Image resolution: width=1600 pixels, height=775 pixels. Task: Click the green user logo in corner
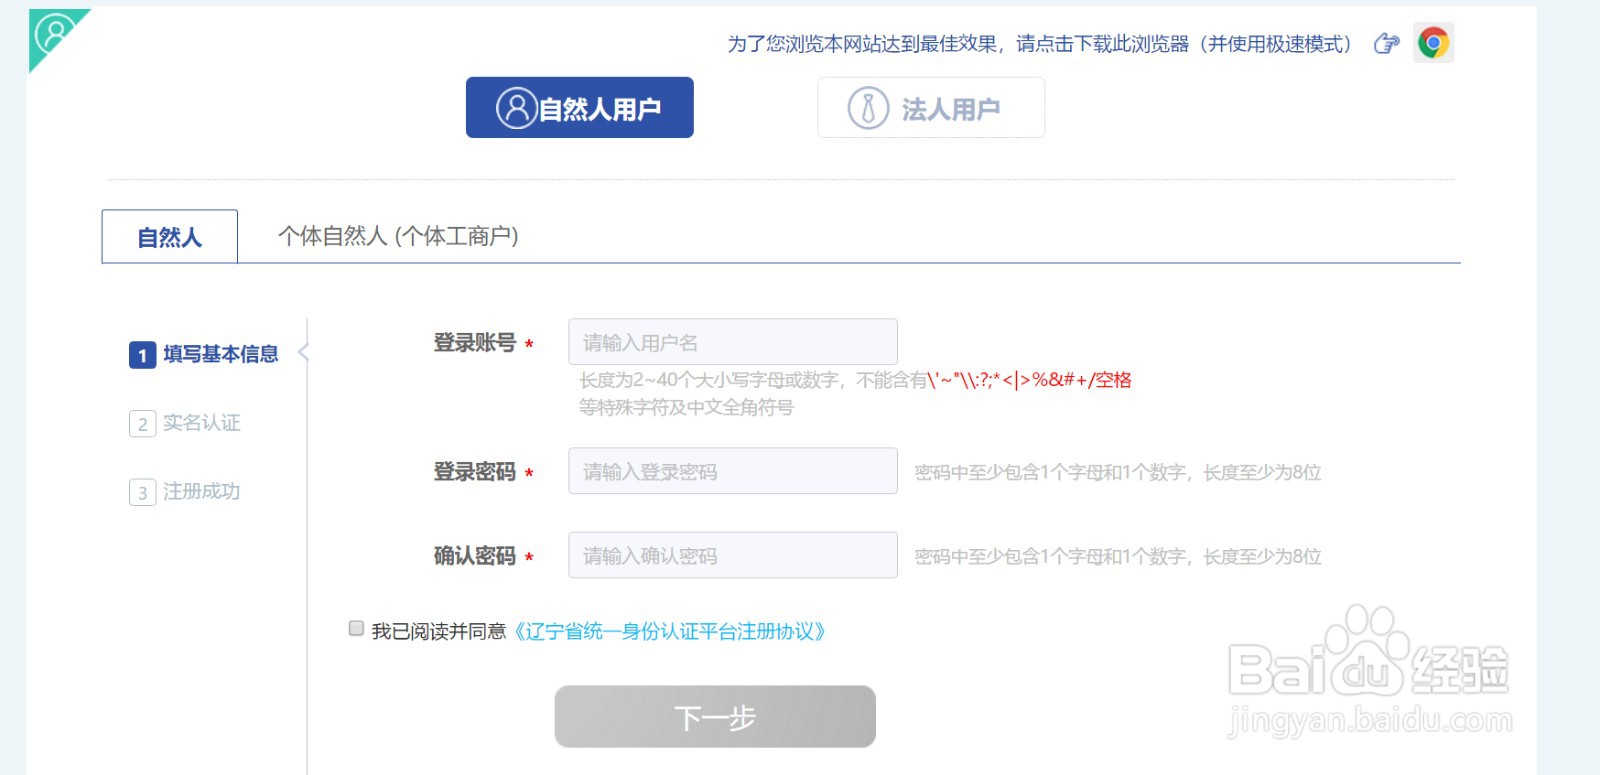pos(54,35)
